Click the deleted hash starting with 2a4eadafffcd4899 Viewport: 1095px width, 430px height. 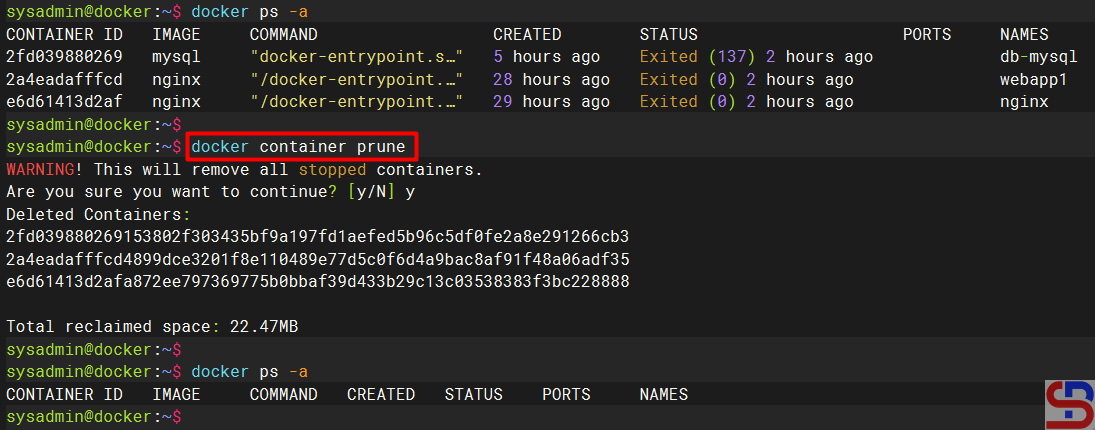(317, 259)
